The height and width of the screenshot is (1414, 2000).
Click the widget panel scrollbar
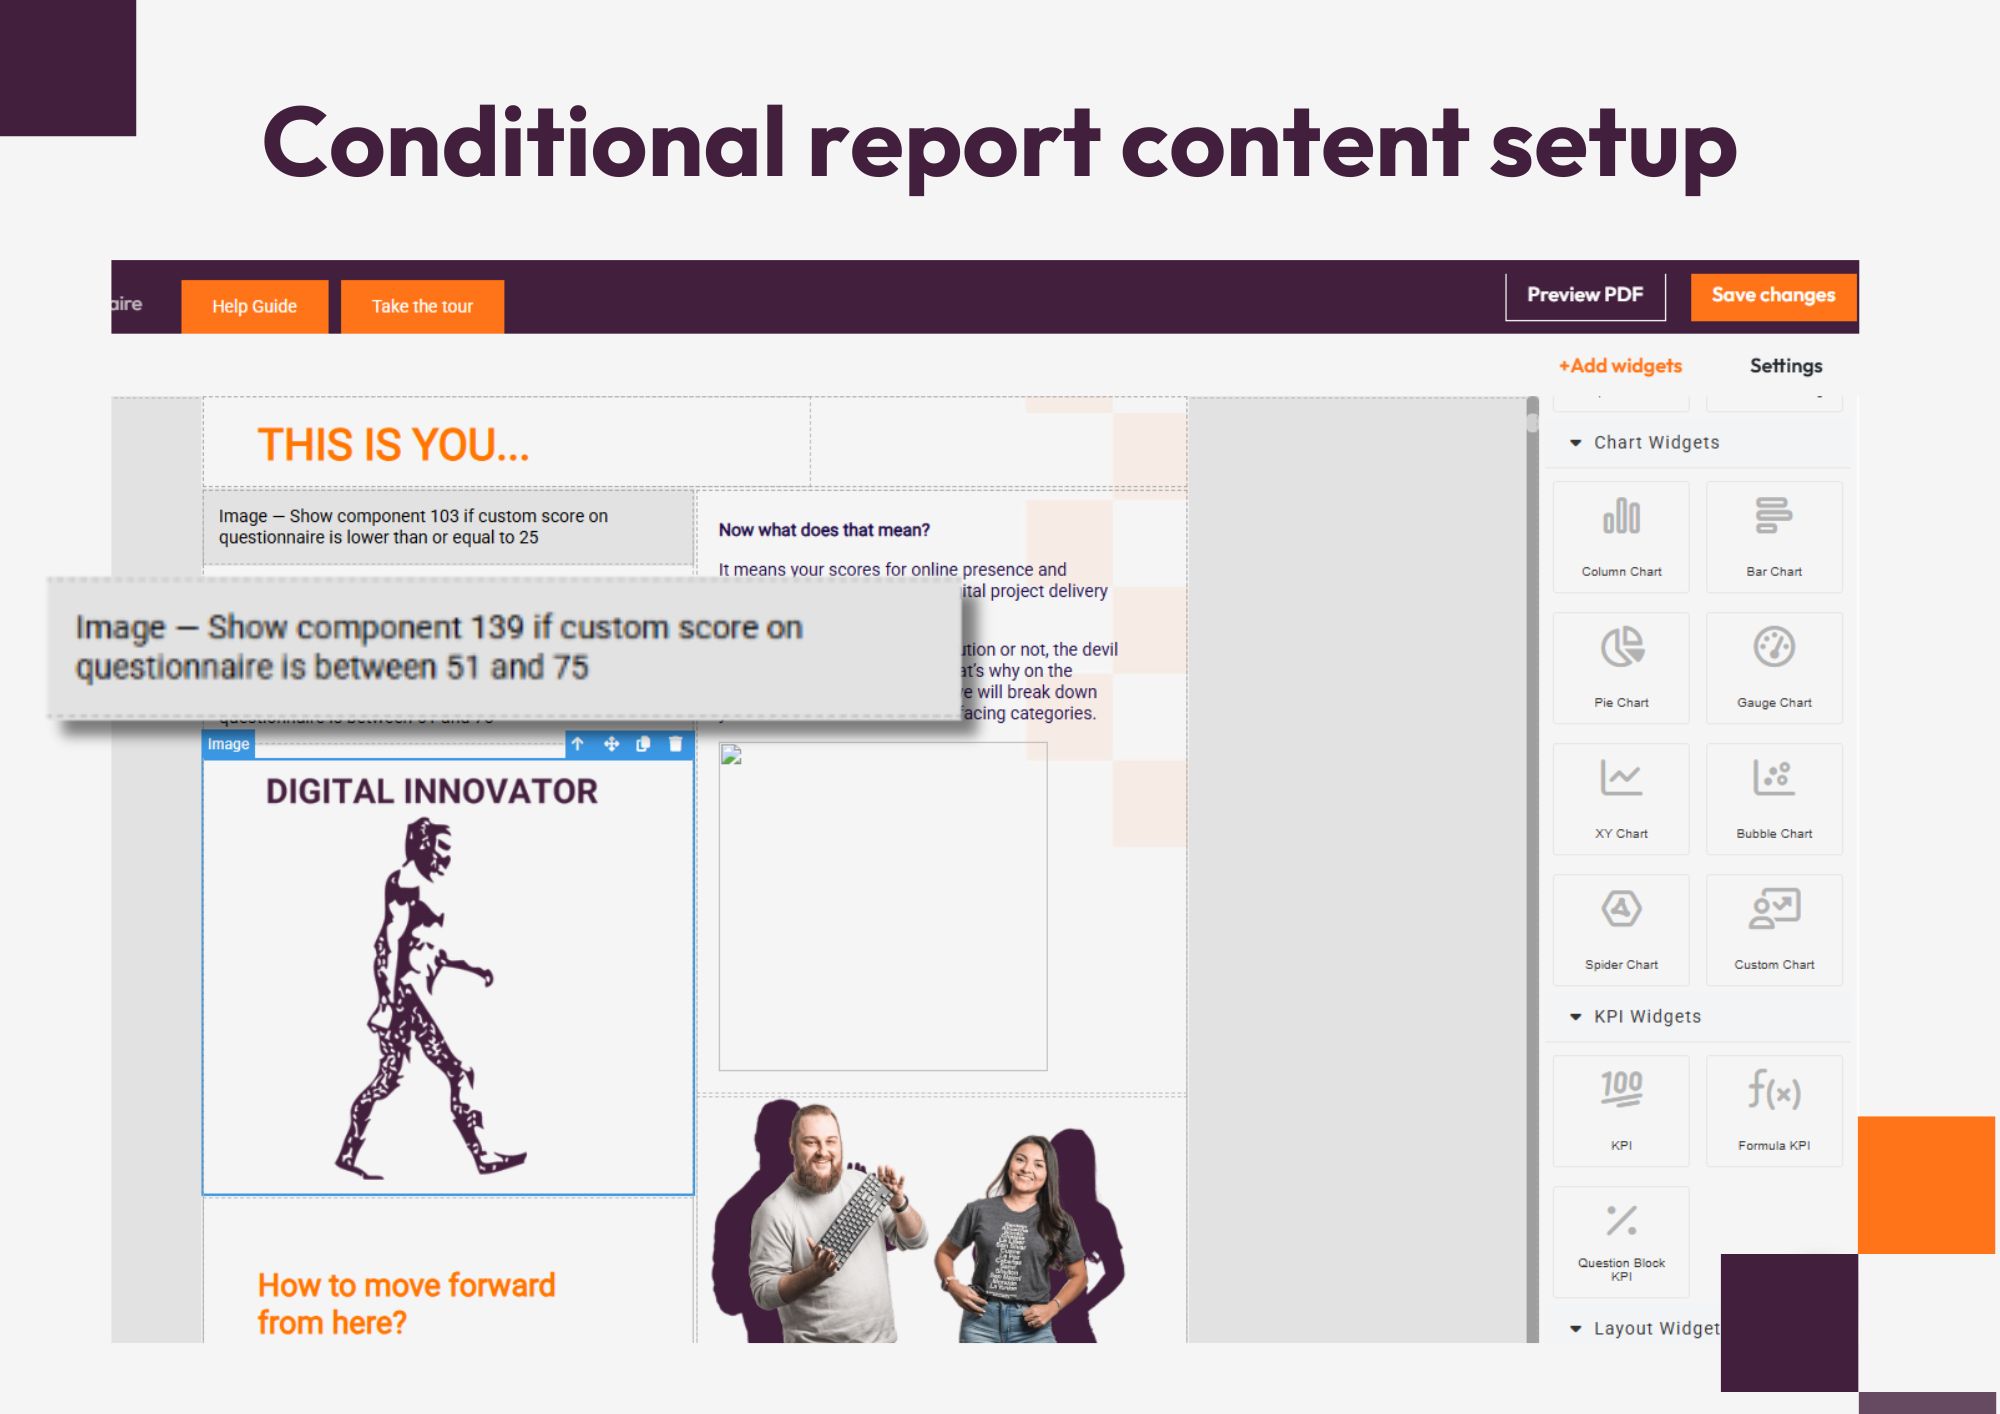click(1533, 425)
